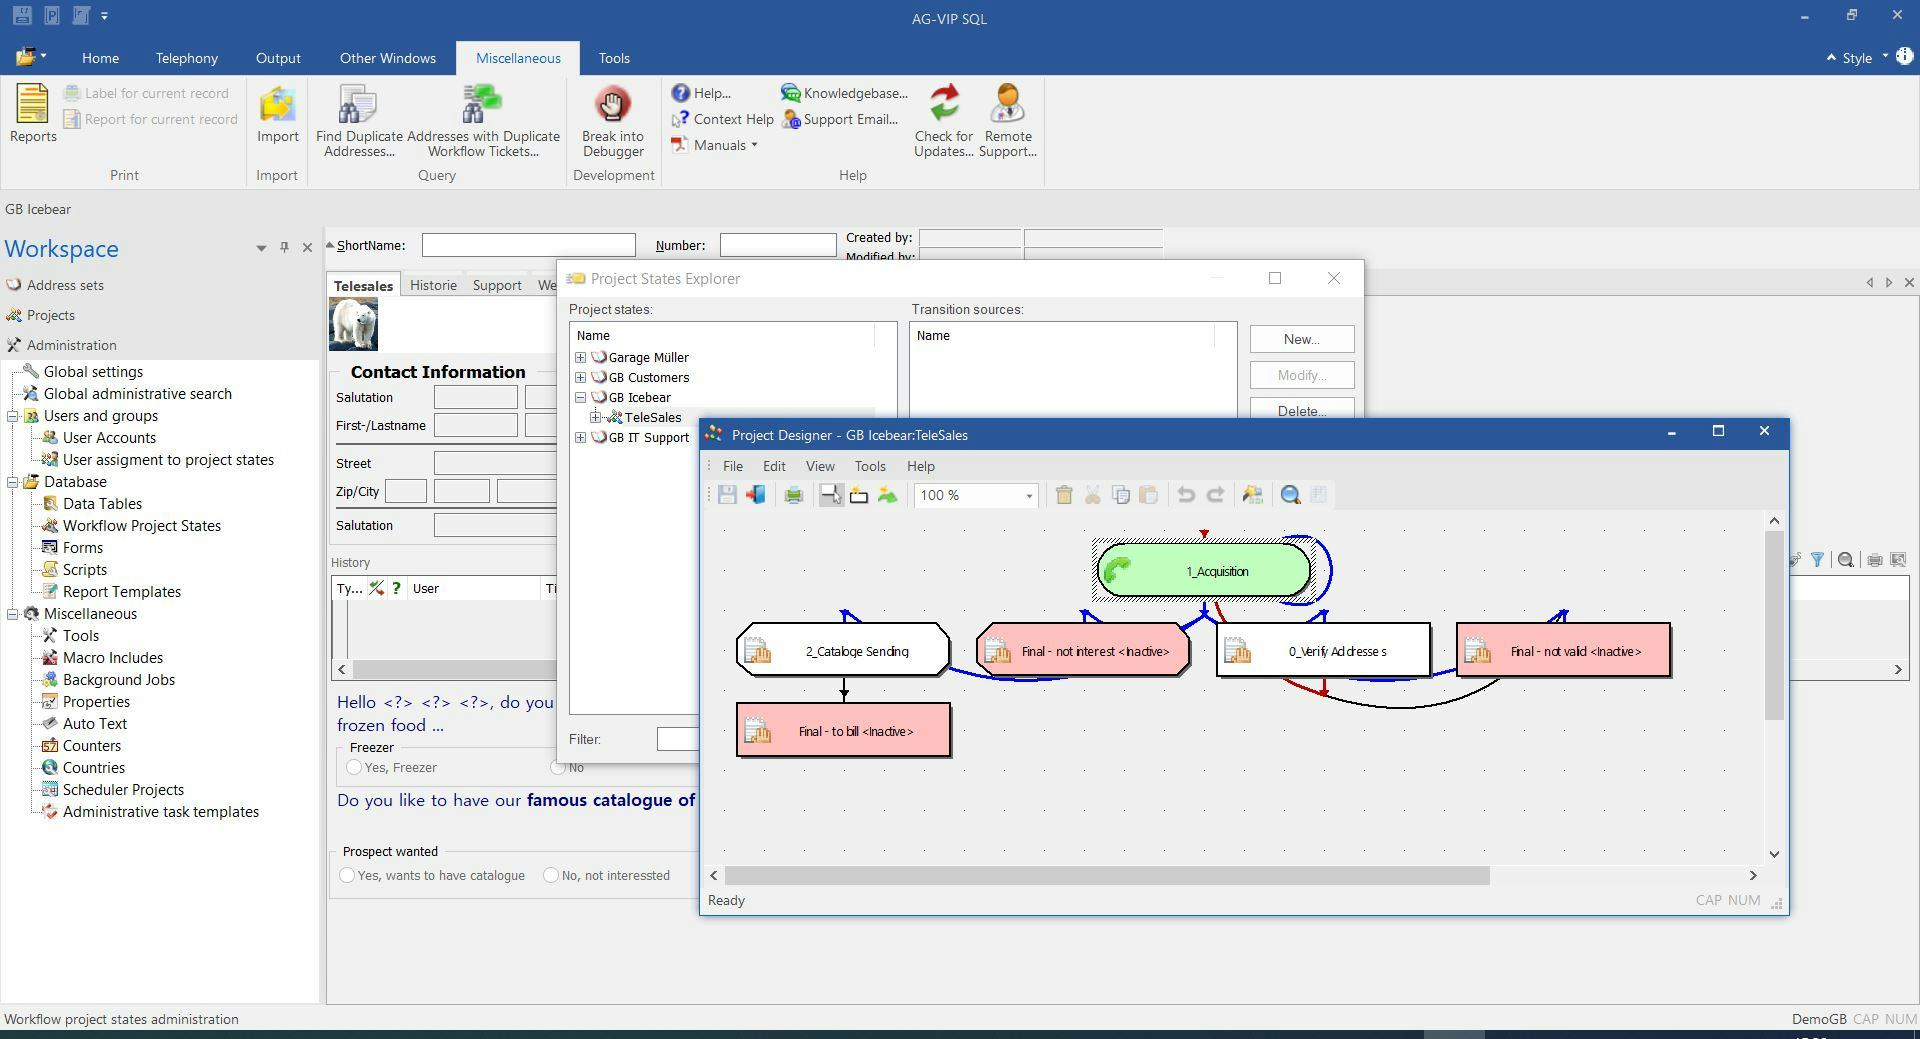
Task: Click the Help... item in the ribbon
Action: [x=701, y=93]
